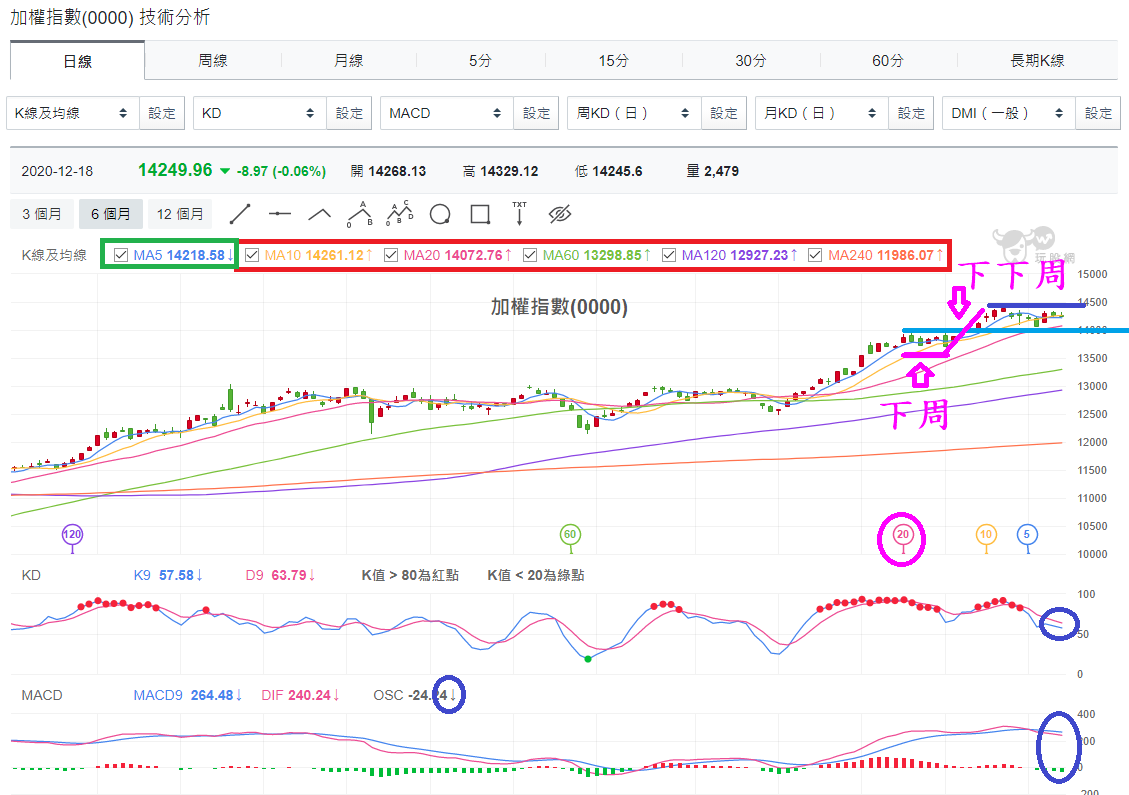Select the OAB wave drawing tool

click(359, 214)
